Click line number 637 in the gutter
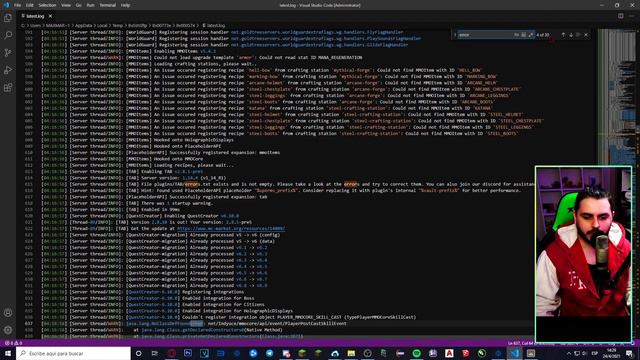 point(29,323)
